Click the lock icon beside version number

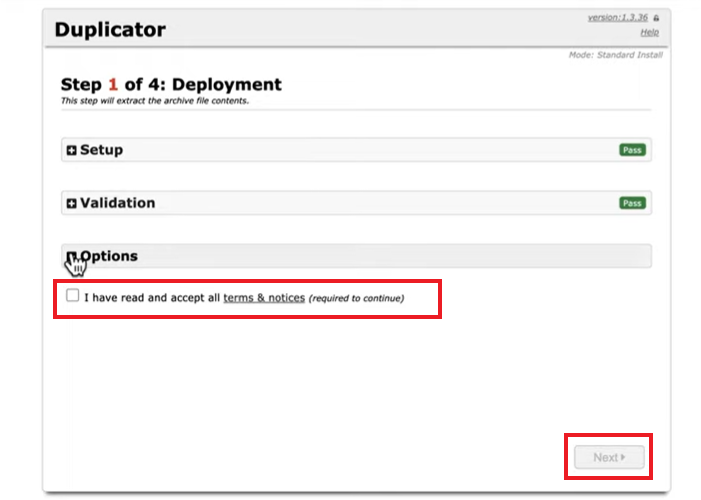[x=656, y=18]
